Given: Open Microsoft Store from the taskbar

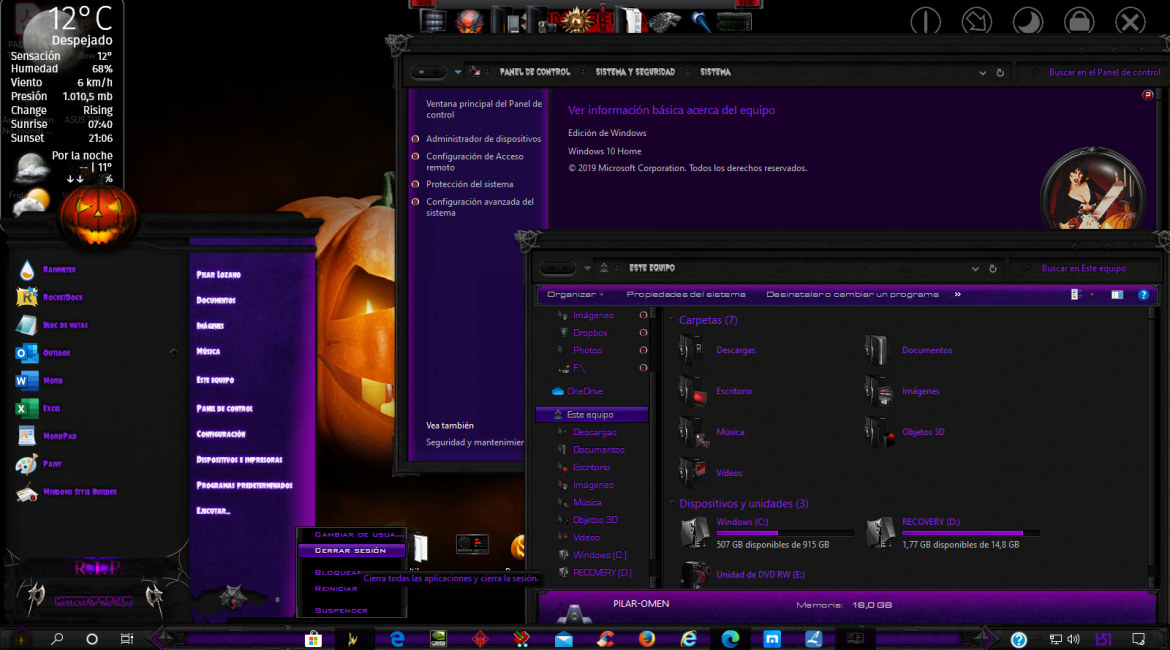Looking at the screenshot, I should tap(313, 639).
